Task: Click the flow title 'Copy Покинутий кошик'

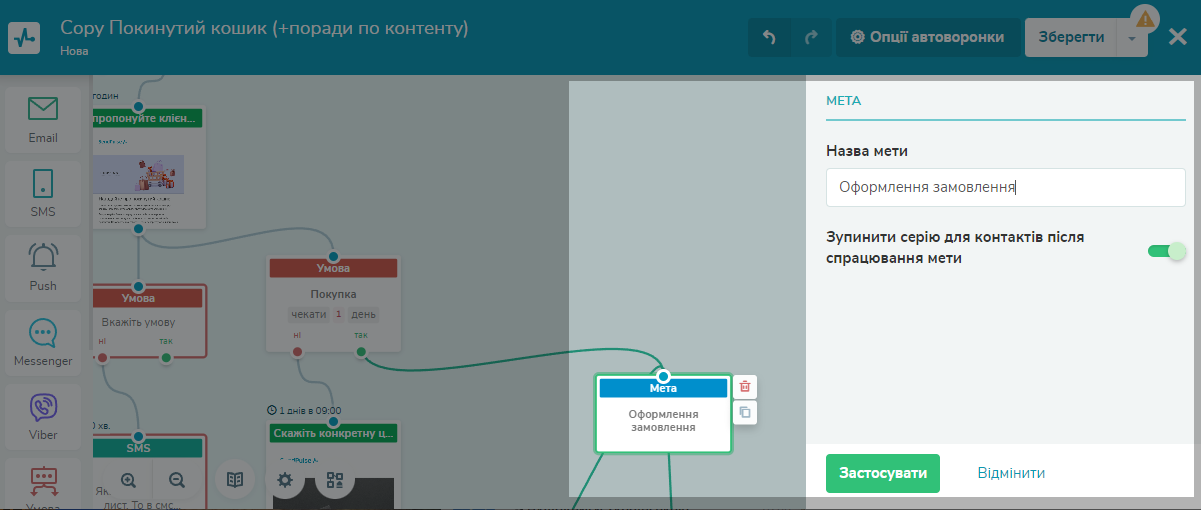Action: 264,28
